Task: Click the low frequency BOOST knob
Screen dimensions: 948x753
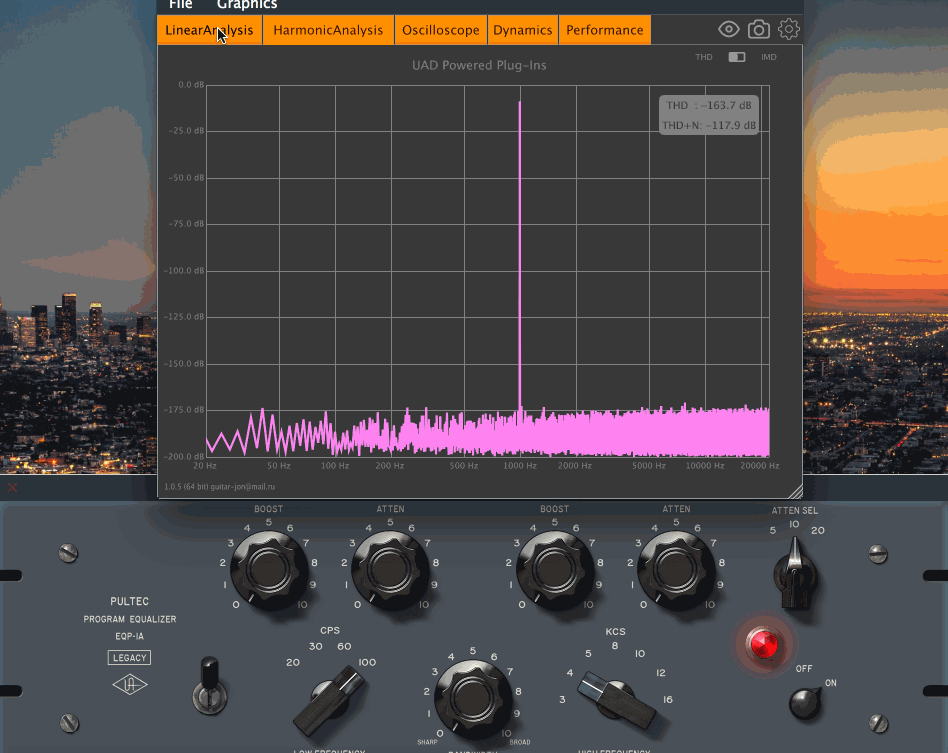Action: (269, 569)
